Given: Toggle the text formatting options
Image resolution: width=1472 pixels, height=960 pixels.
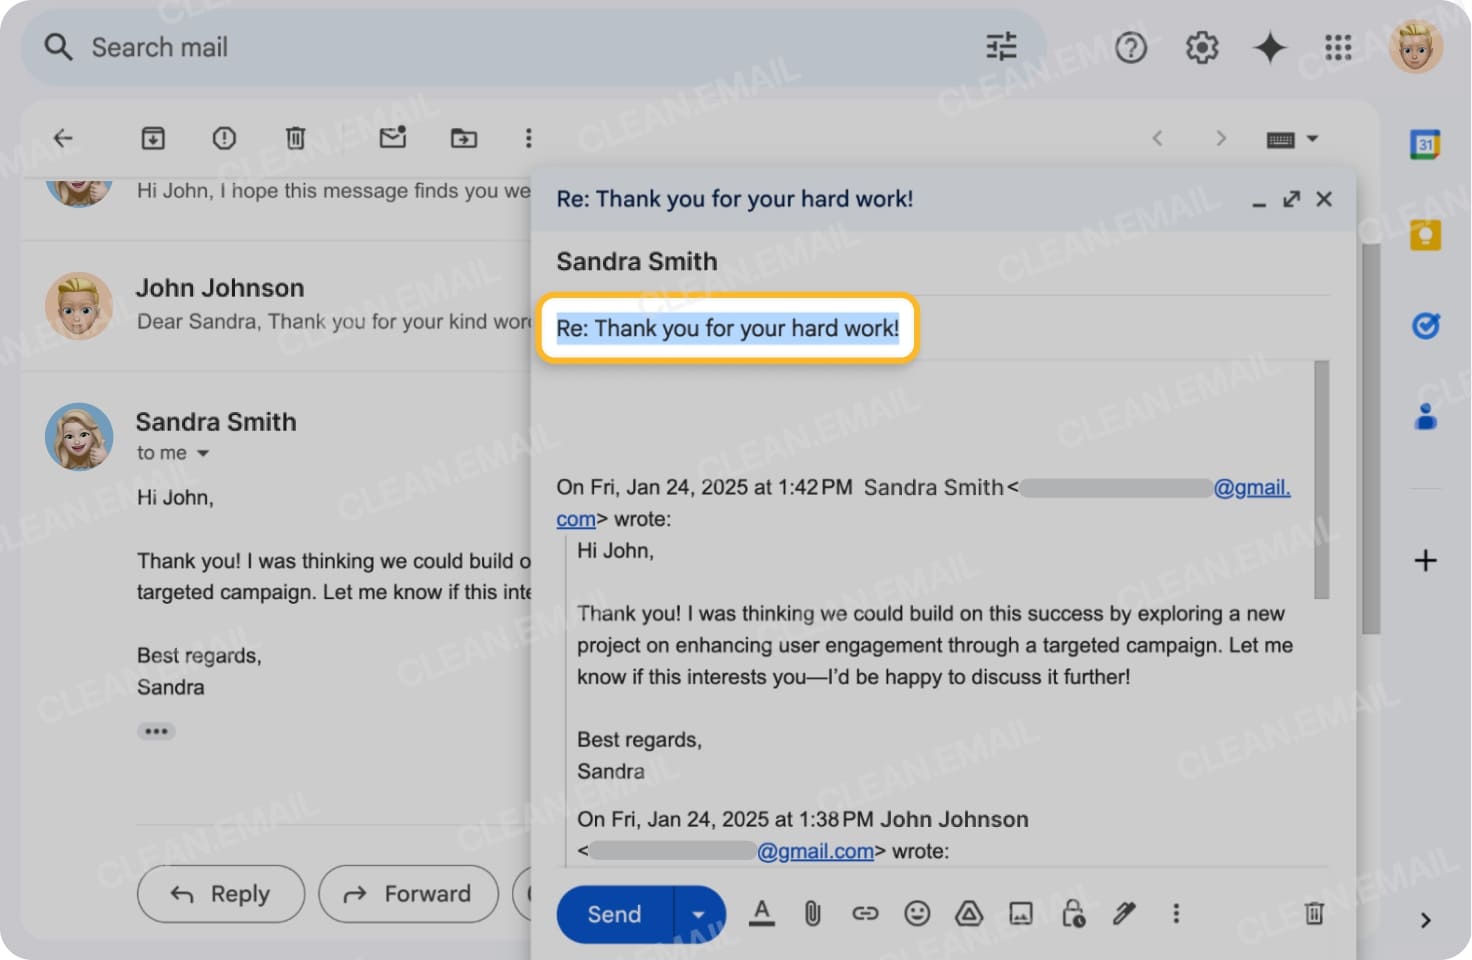Looking at the screenshot, I should (x=762, y=913).
